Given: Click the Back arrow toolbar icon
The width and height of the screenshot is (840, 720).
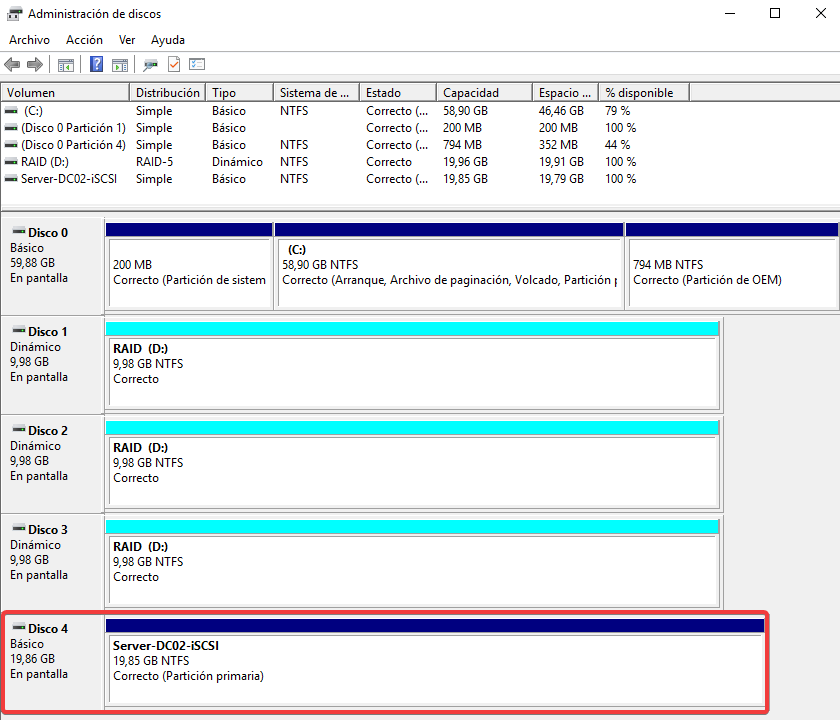Looking at the screenshot, I should [x=12, y=65].
